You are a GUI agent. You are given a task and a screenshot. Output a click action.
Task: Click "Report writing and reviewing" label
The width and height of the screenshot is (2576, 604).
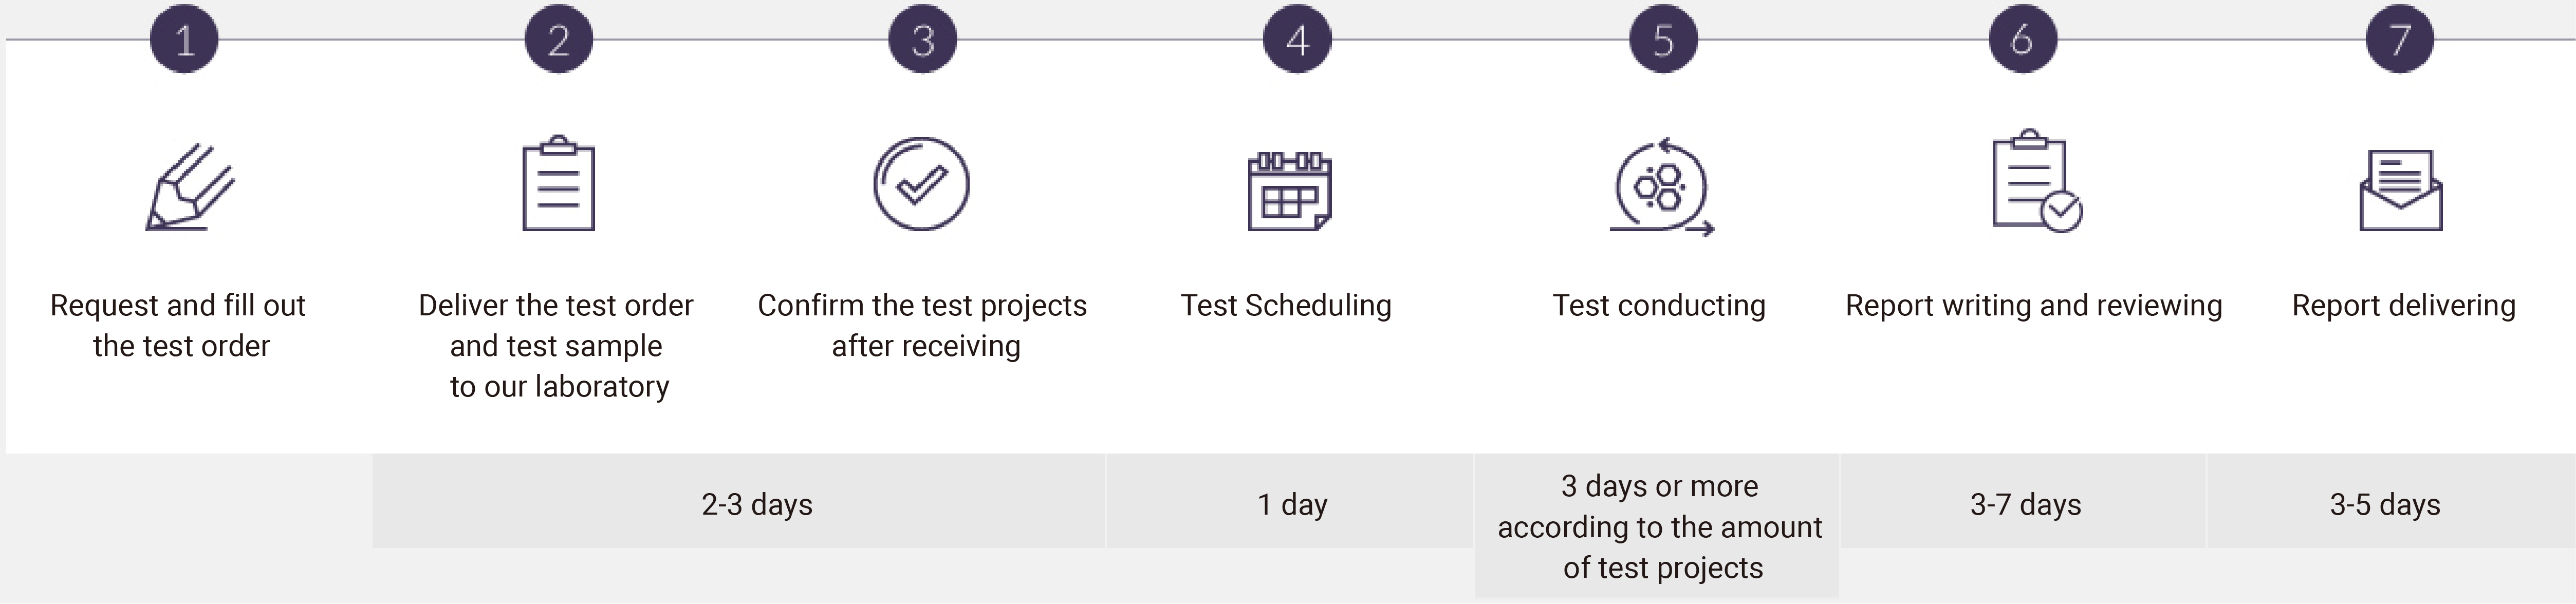pos(2033,305)
